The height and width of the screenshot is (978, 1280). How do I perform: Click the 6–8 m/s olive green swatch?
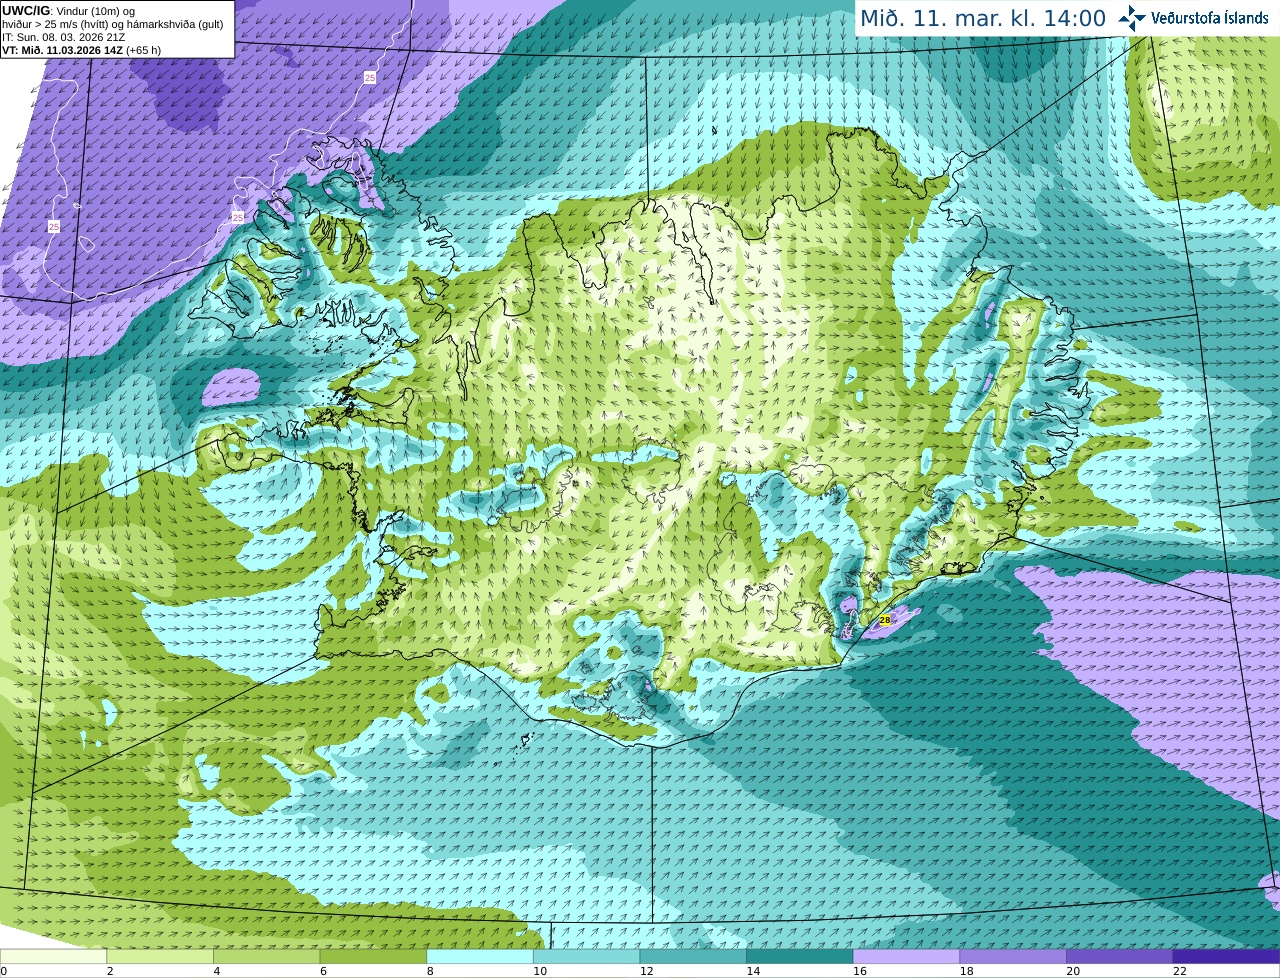point(373,956)
